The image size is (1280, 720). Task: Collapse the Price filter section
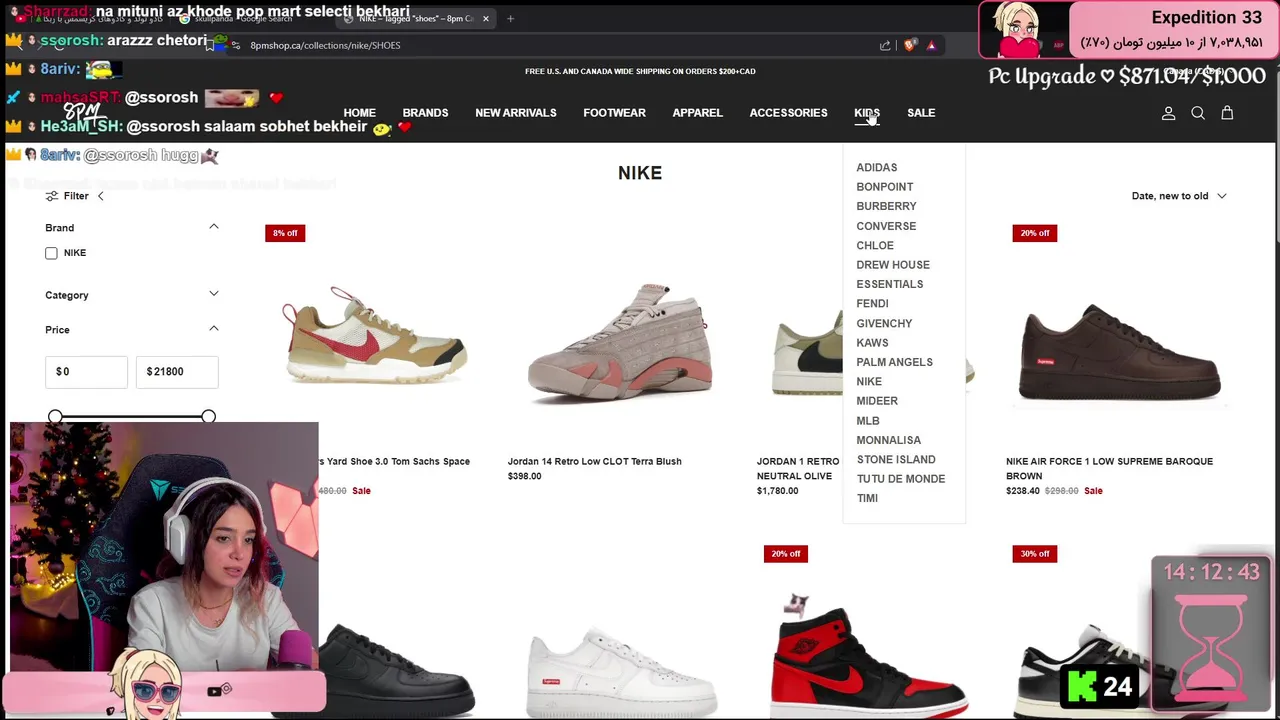tap(213, 329)
